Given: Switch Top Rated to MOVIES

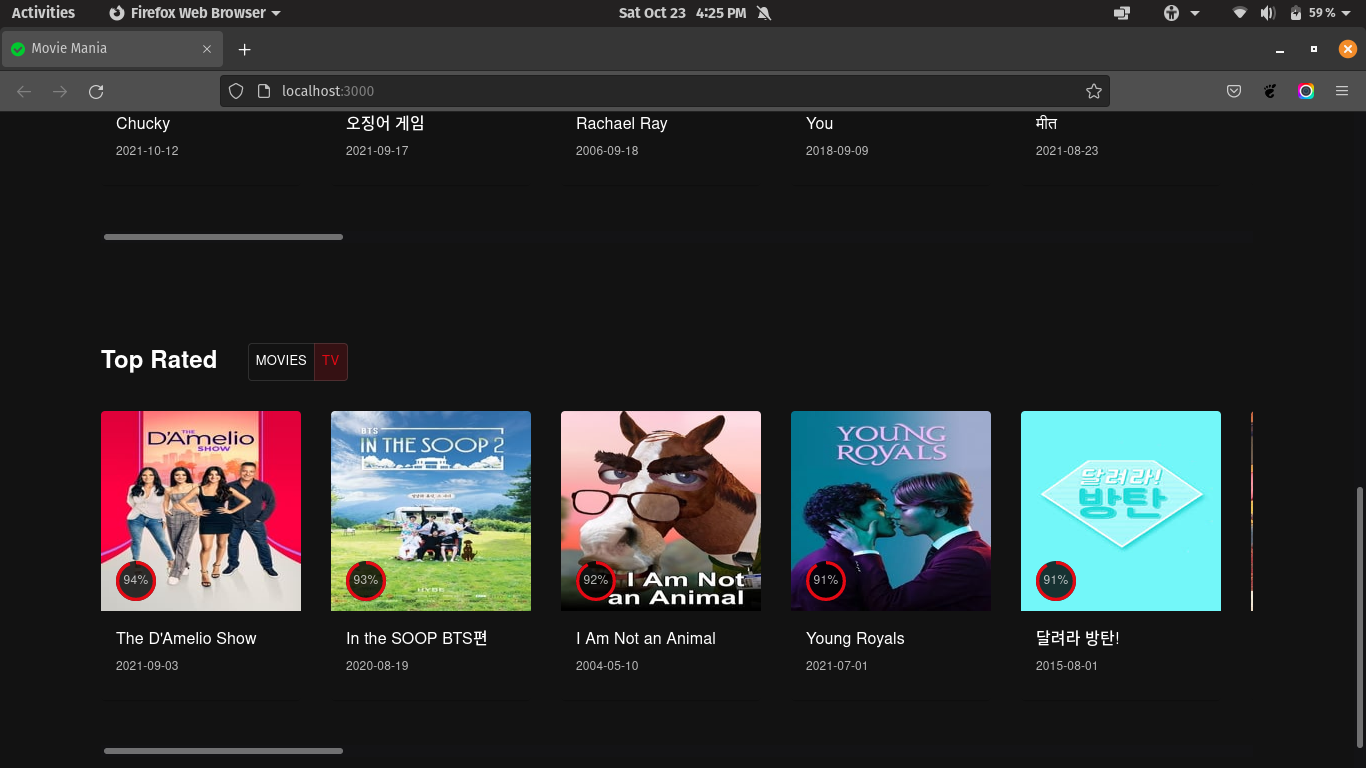Looking at the screenshot, I should click(x=281, y=361).
